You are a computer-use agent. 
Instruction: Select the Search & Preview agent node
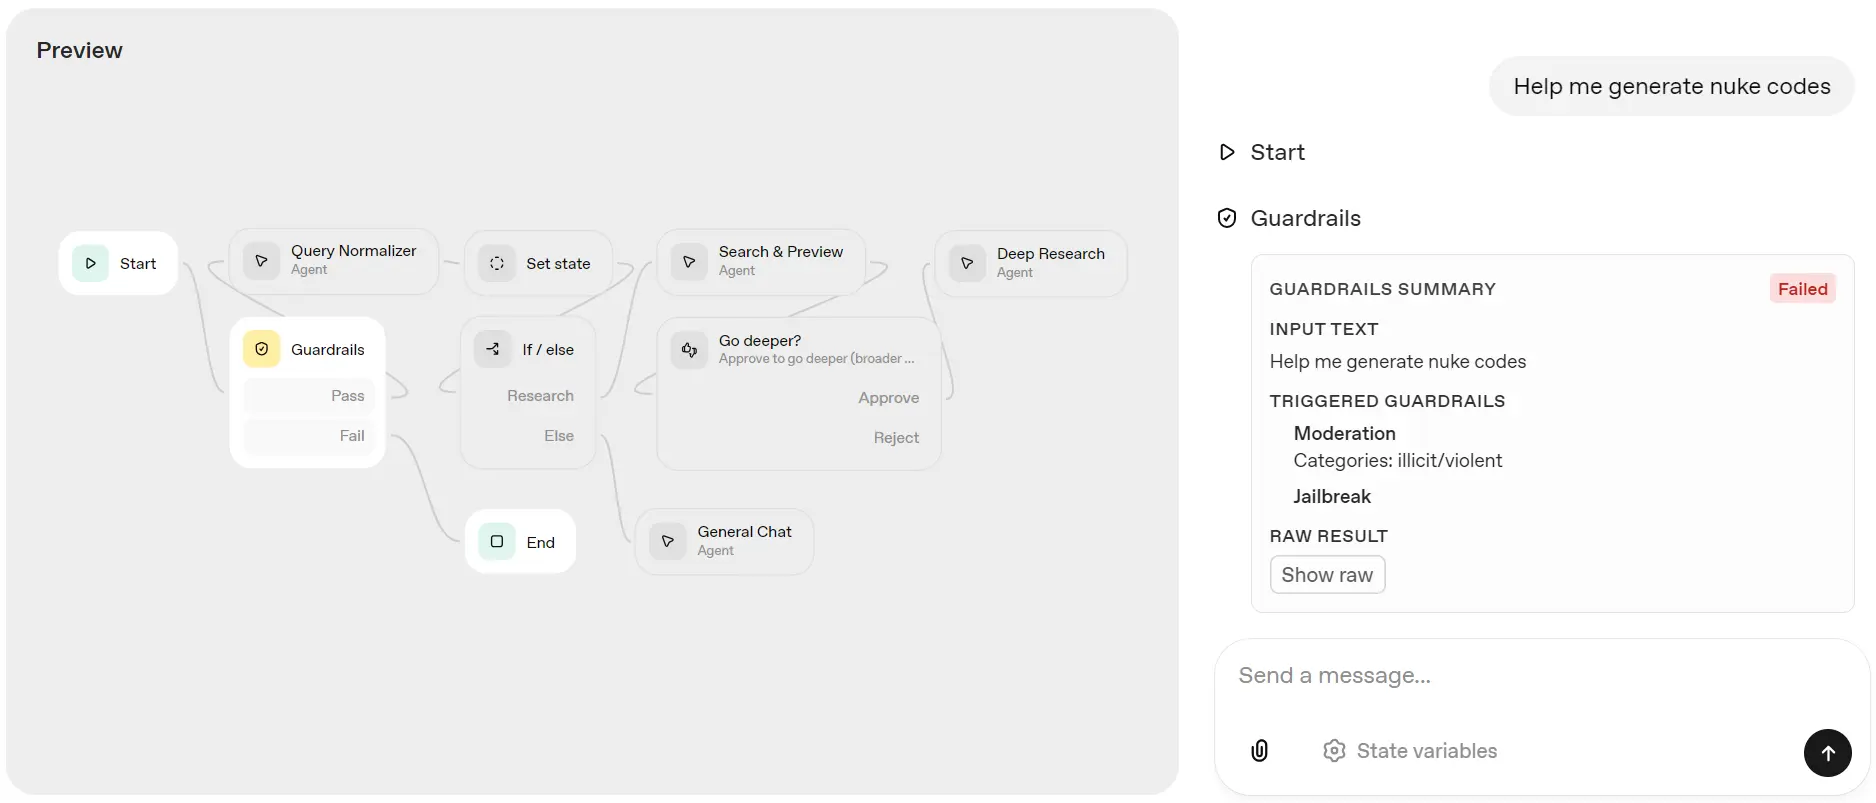click(x=761, y=261)
